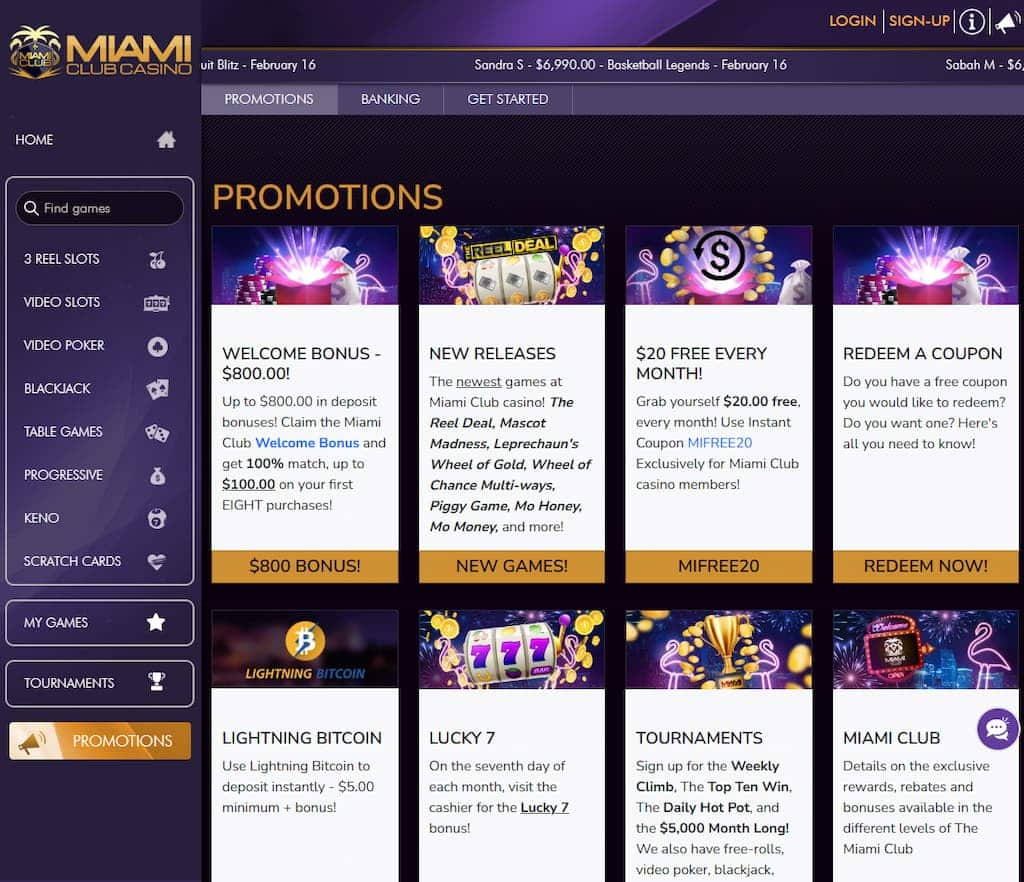This screenshot has height=882, width=1024.
Task: Click the Home house icon
Action: coord(166,140)
